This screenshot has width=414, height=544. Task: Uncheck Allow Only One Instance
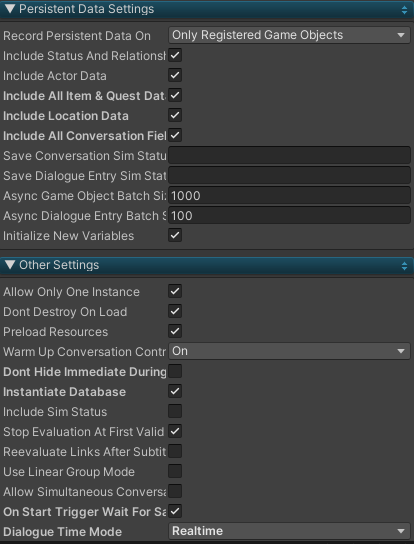coord(175,291)
